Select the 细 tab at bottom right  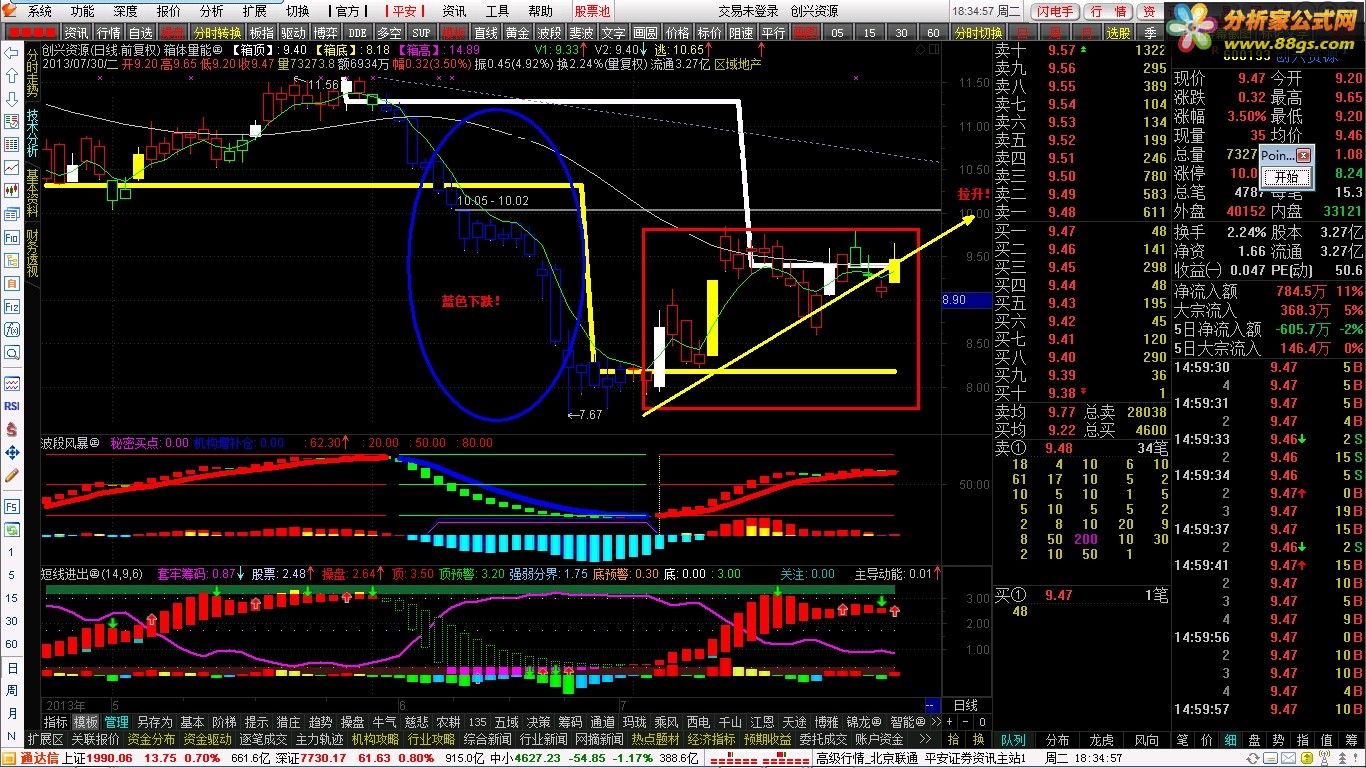tap(1229, 740)
